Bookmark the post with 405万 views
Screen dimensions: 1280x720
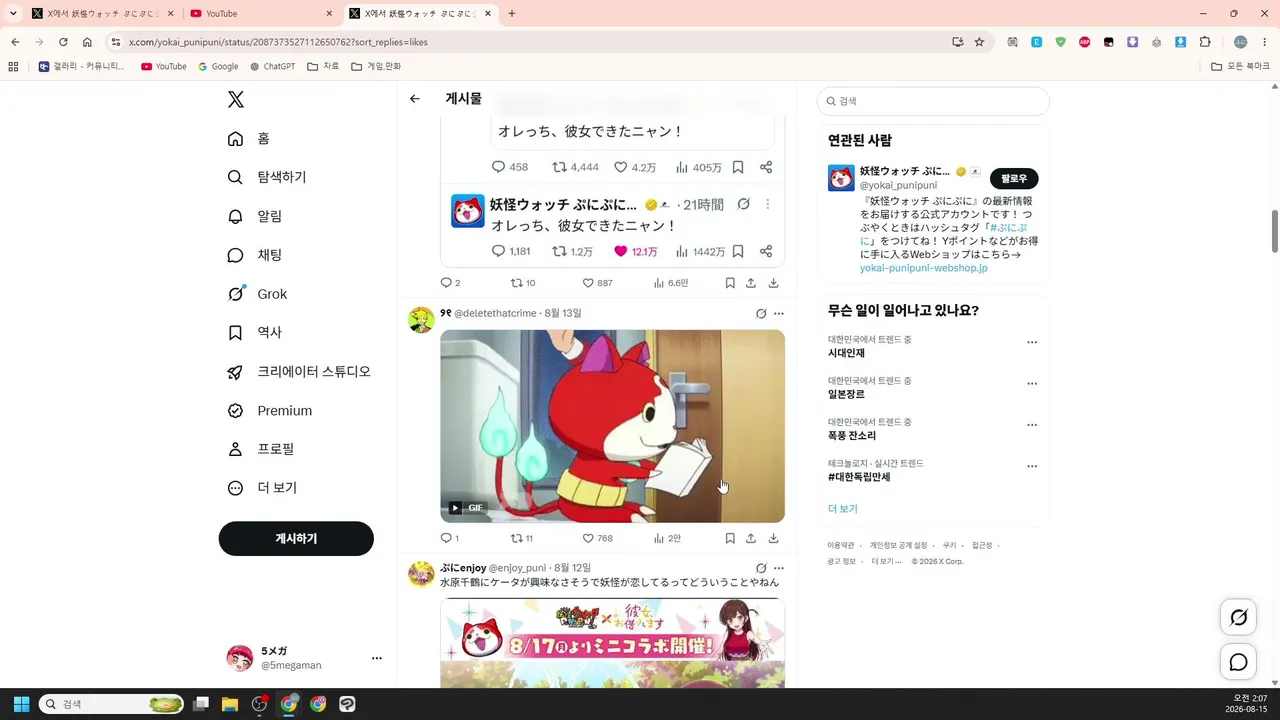click(738, 167)
